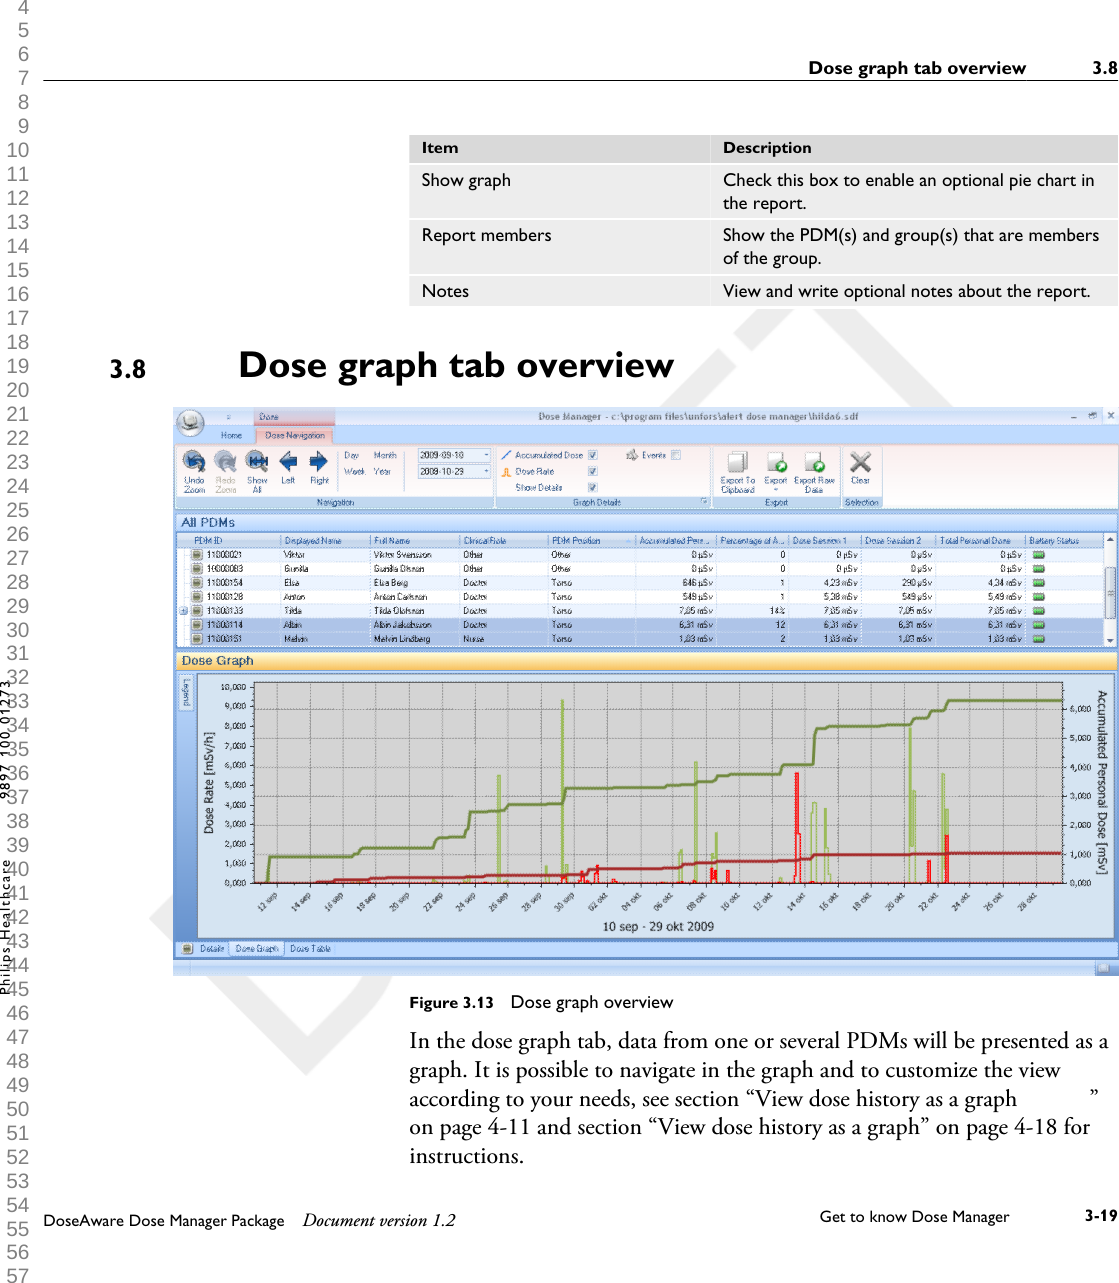Open the Export dropdown menu
1119x1283 pixels.
pos(776,488)
